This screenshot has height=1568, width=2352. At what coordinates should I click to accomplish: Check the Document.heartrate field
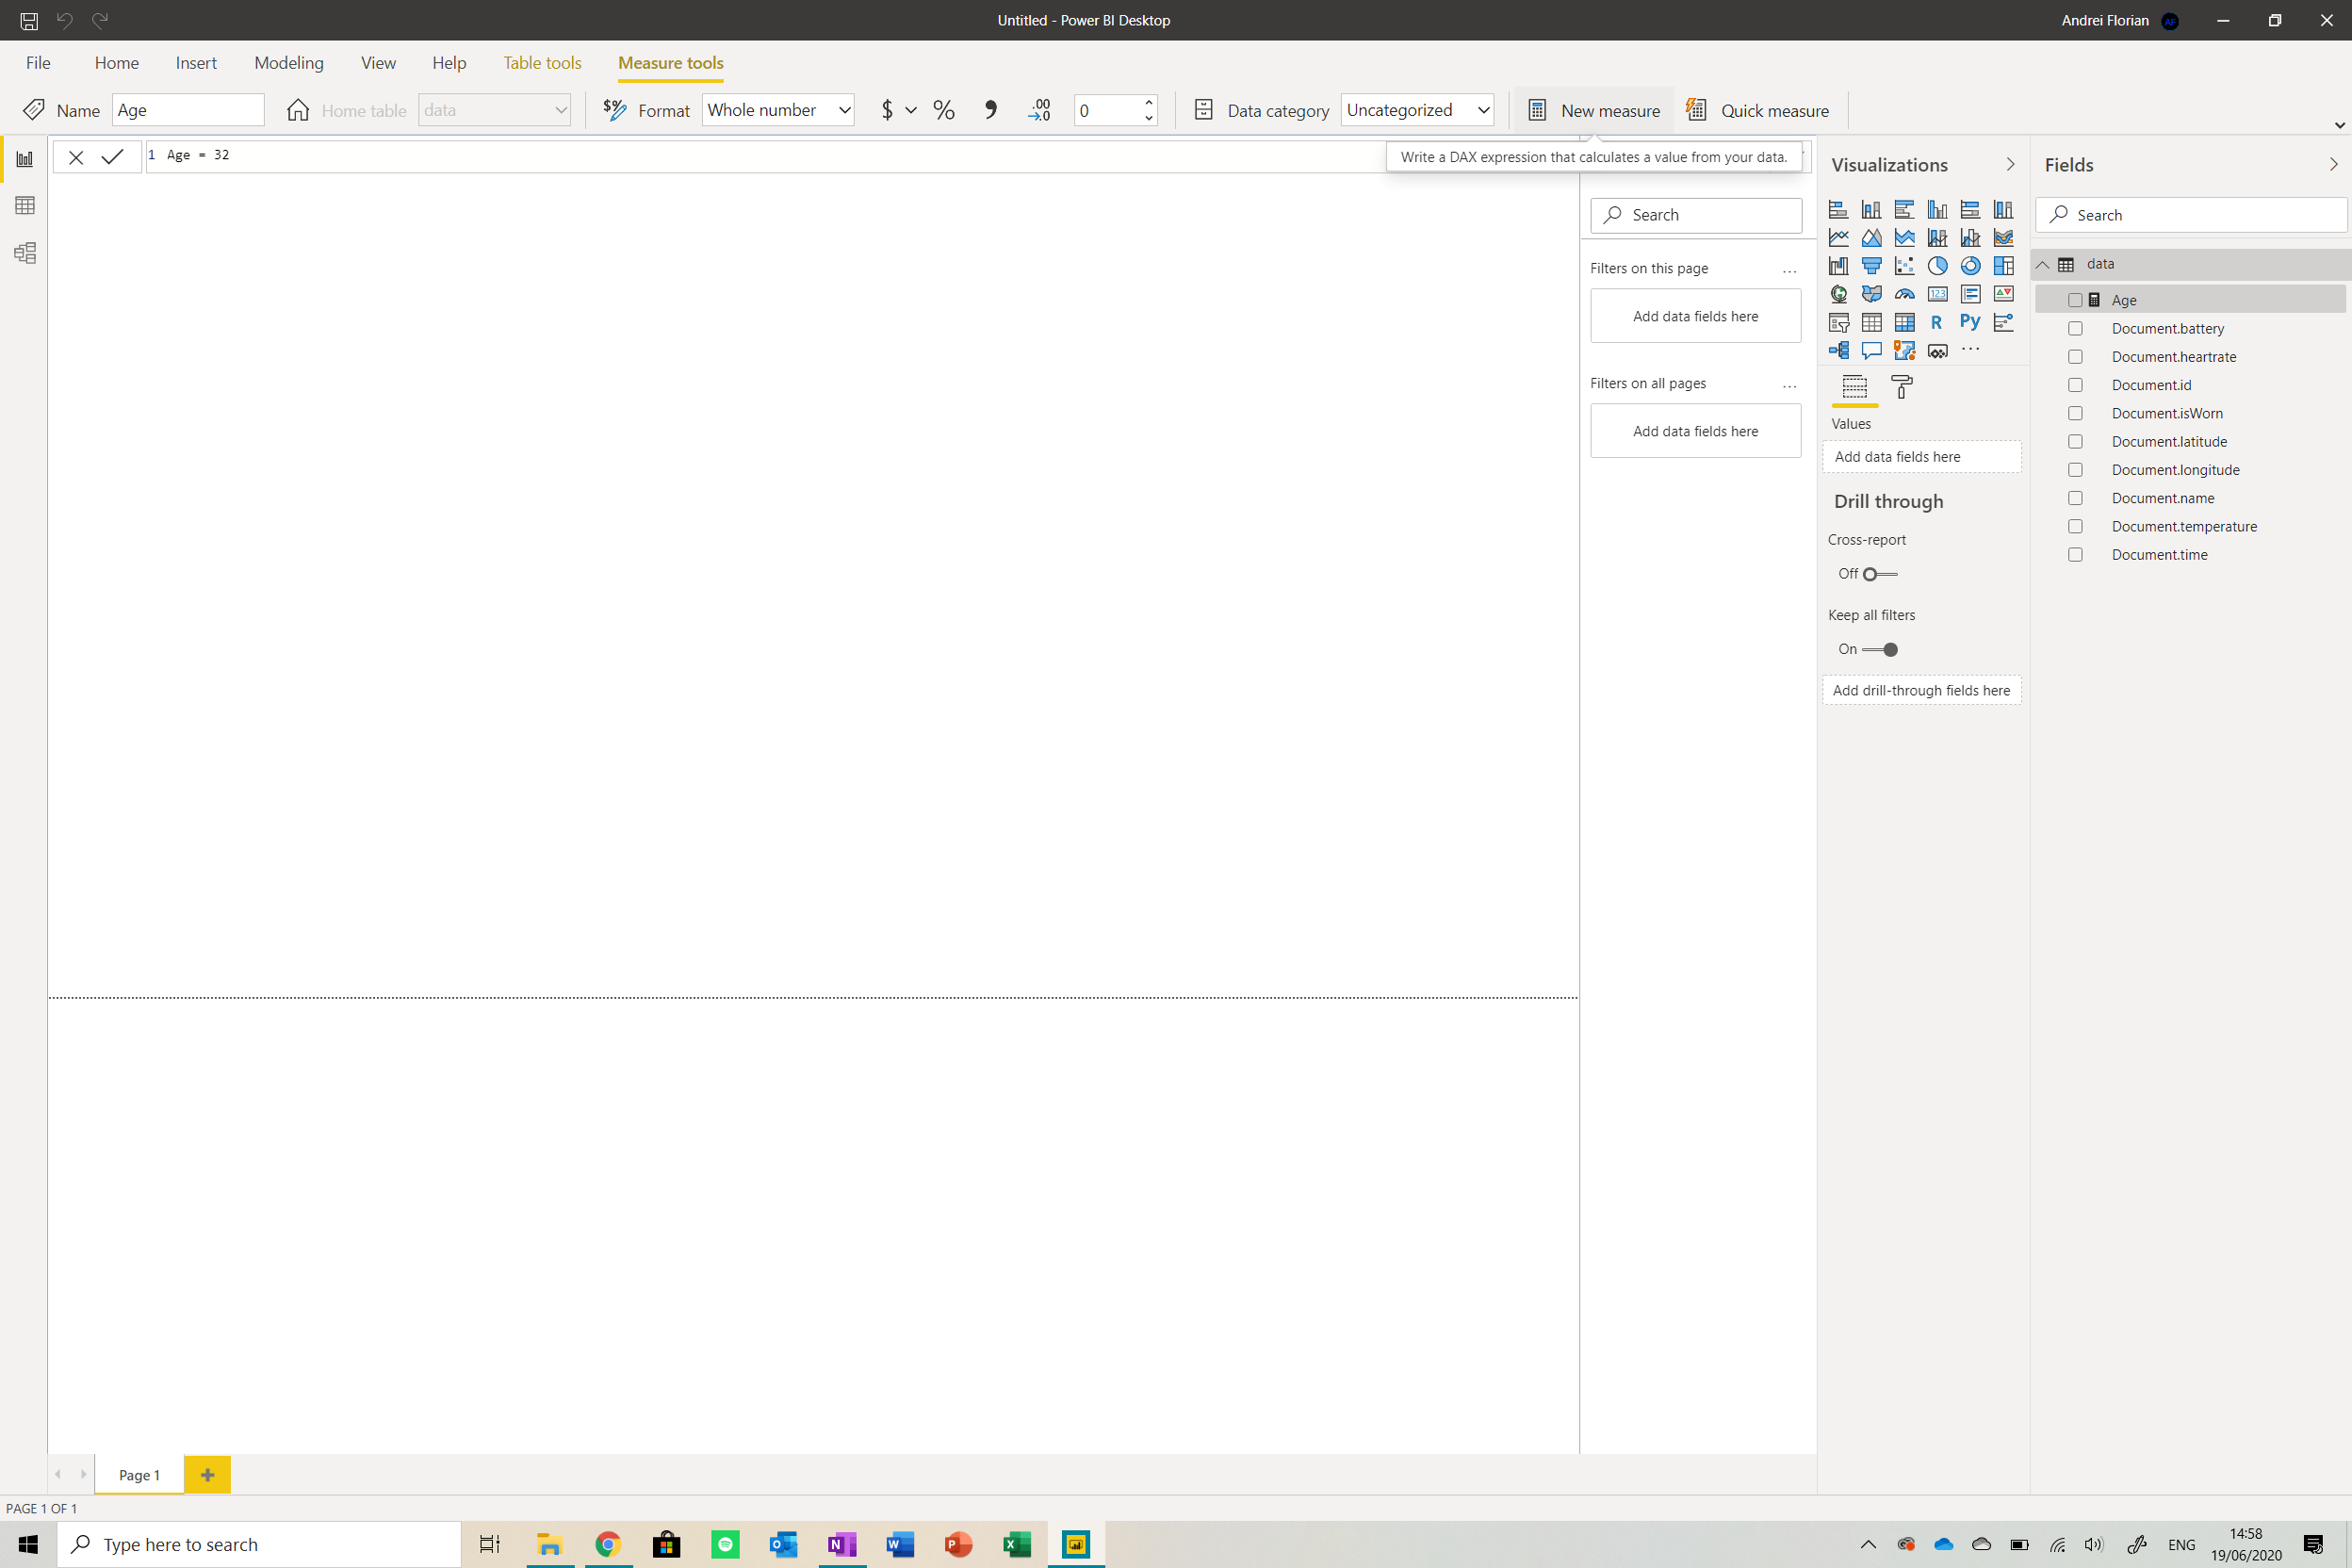pos(2075,357)
